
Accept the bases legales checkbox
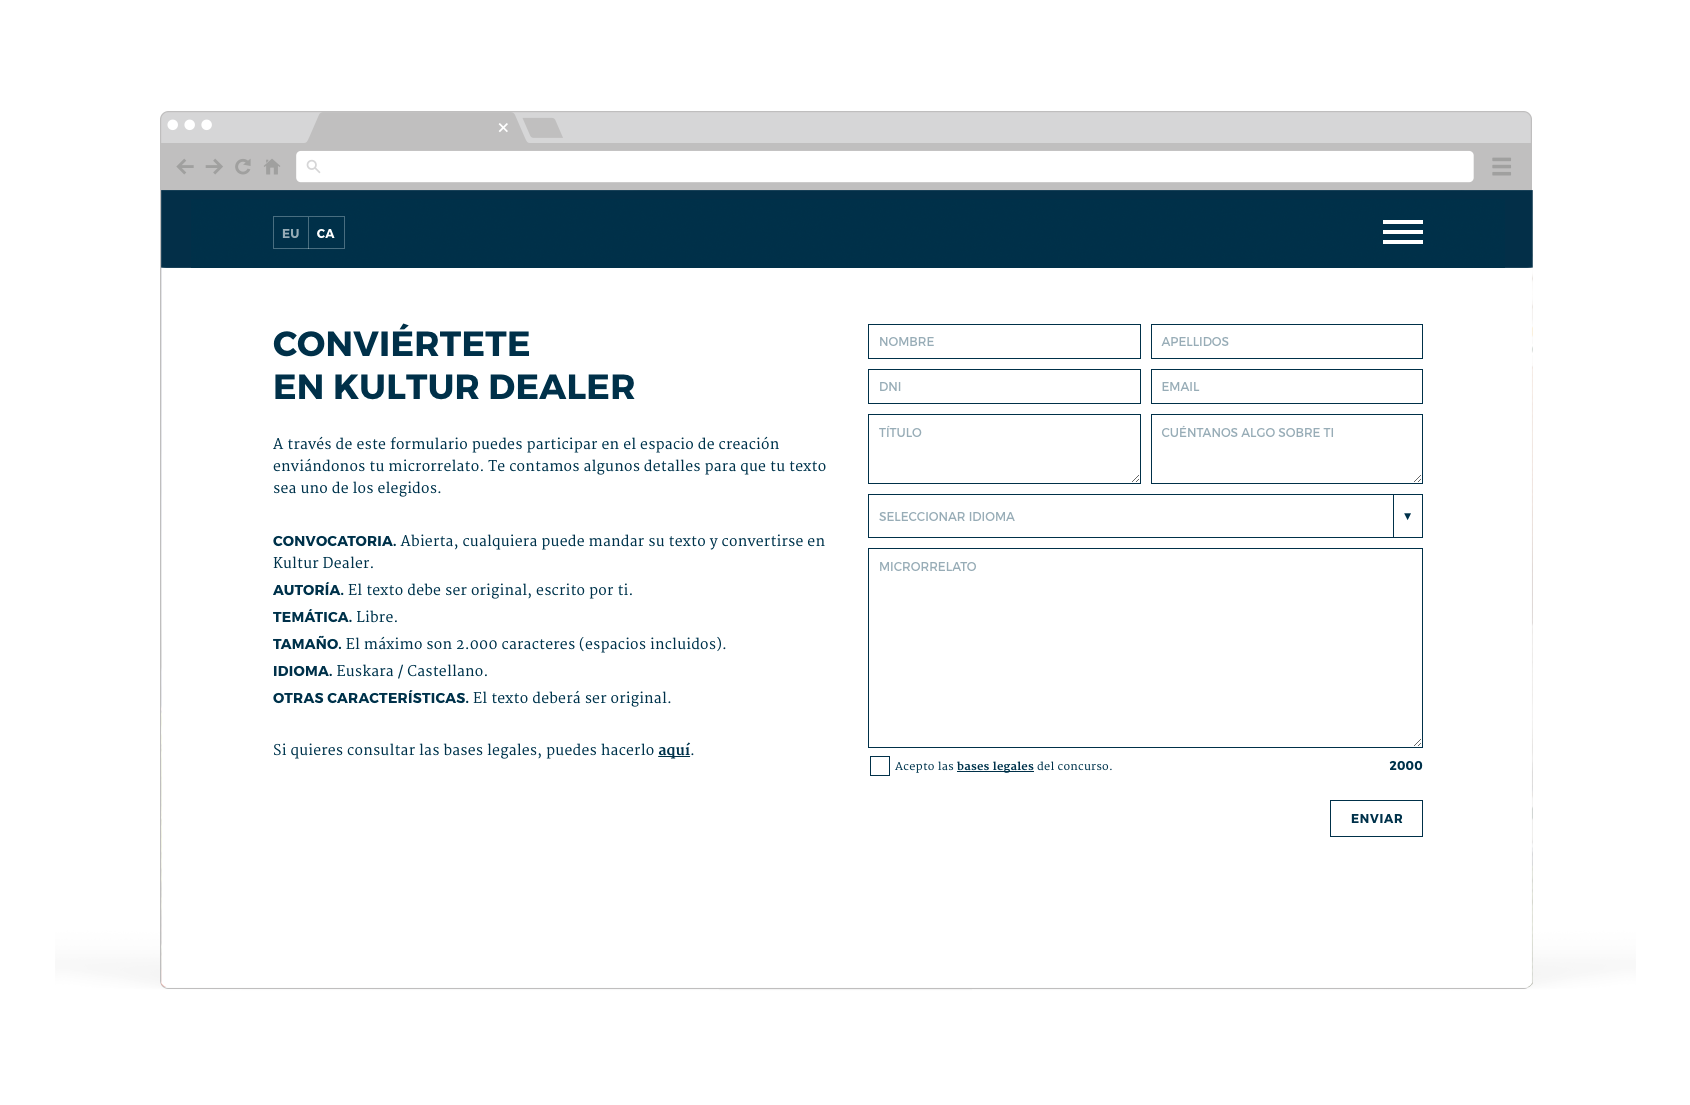880,766
